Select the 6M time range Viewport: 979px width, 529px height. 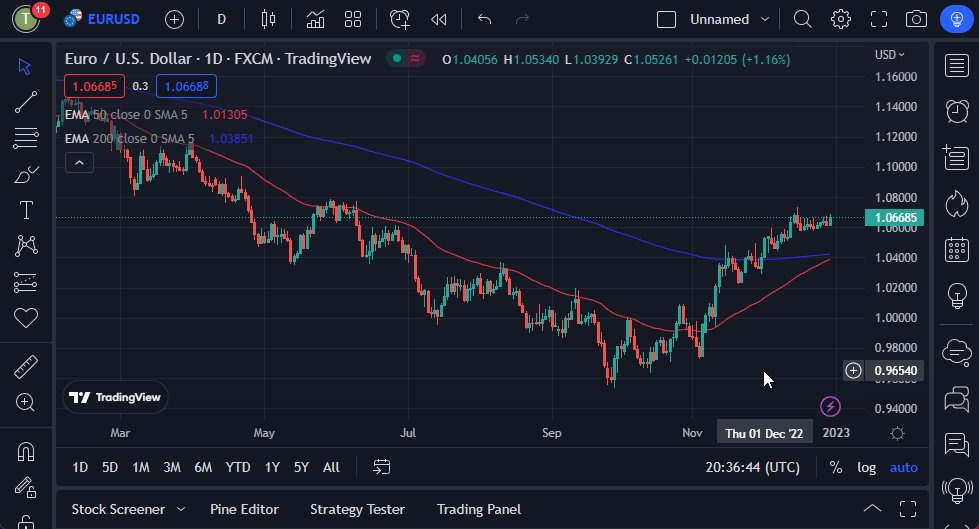point(203,467)
